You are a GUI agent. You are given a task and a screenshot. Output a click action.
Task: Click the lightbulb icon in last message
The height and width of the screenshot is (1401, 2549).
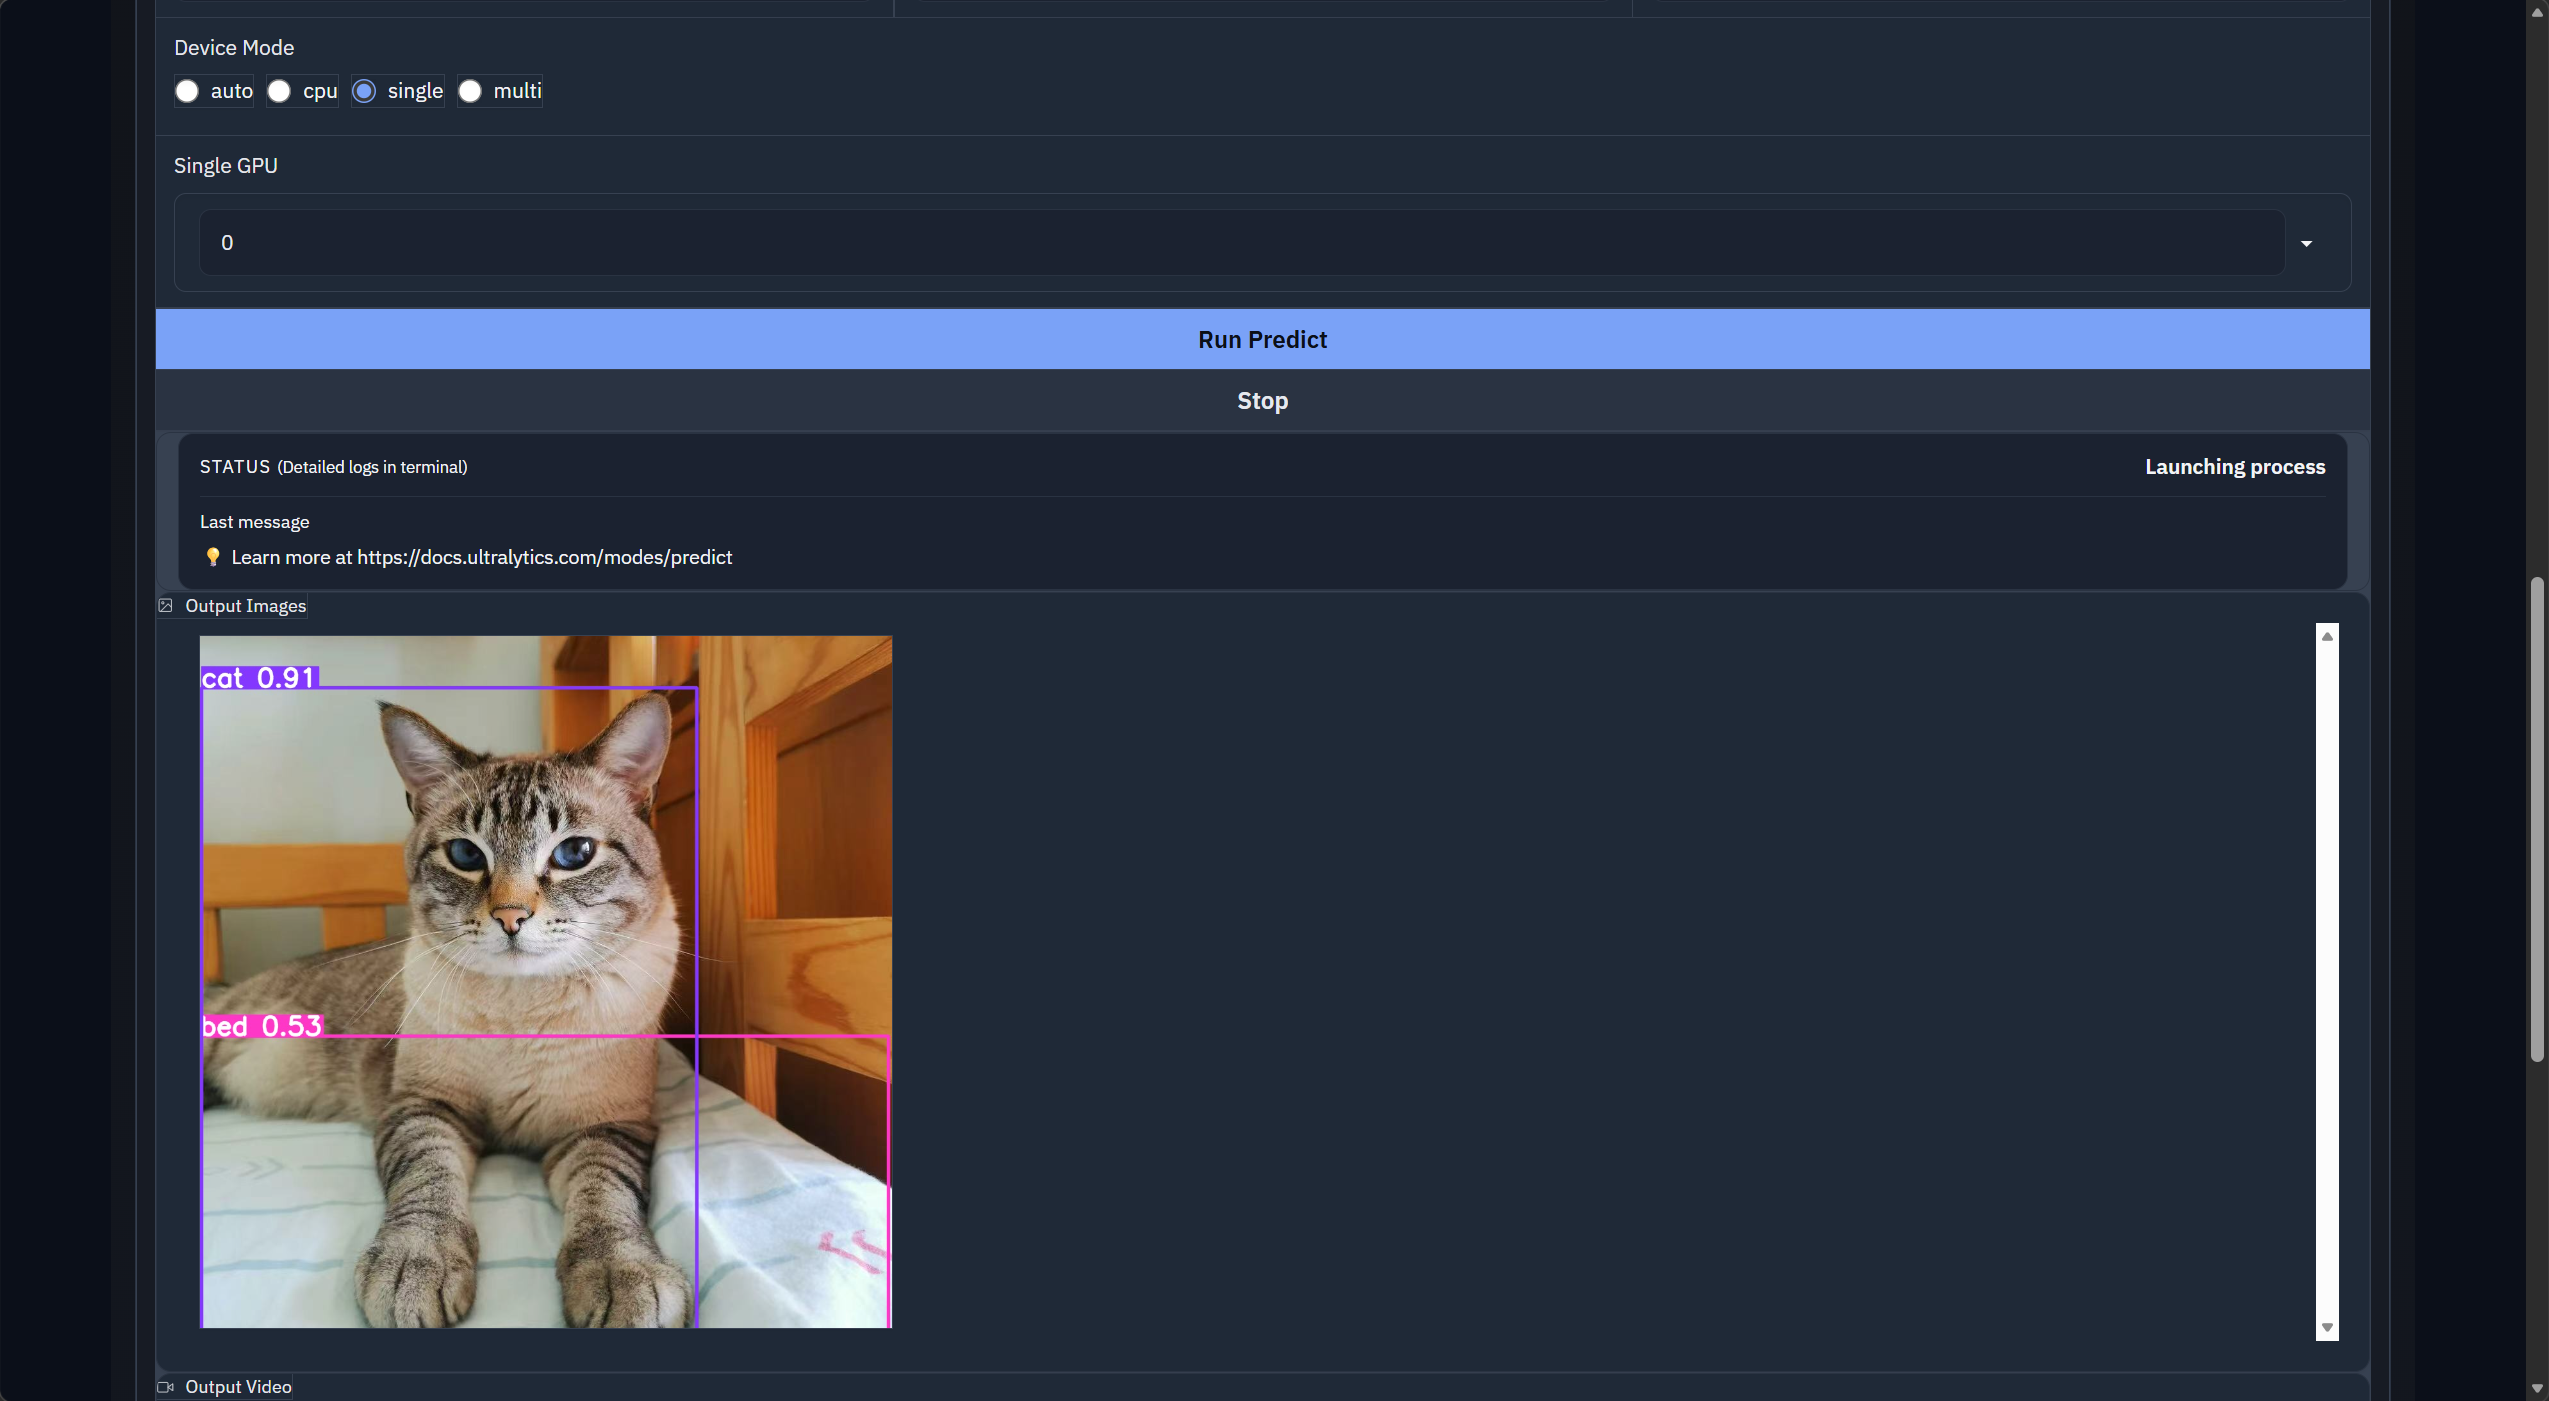point(212,557)
